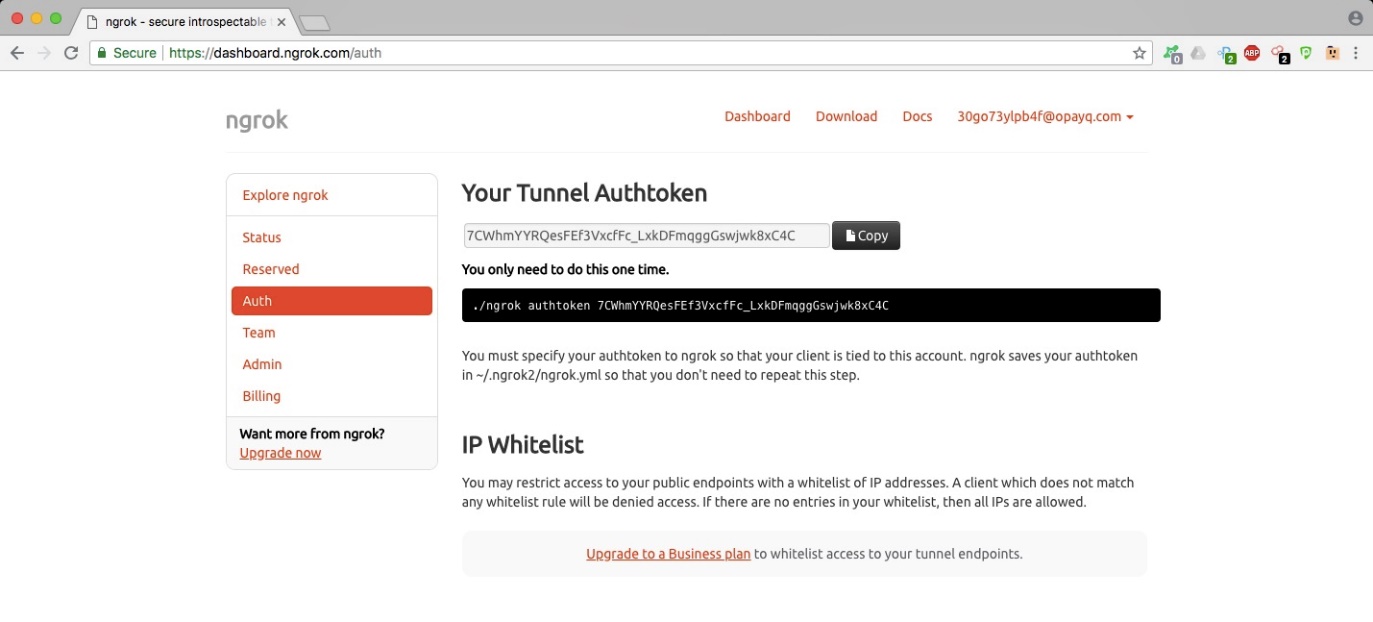Click the Google Drive extension icon
The height and width of the screenshot is (622, 1373).
[x=1198, y=53]
